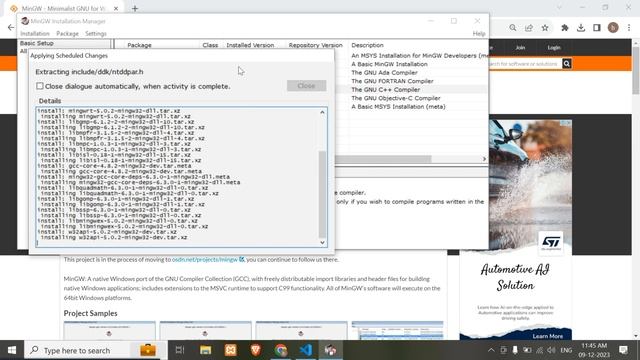This screenshot has width=640, height=360.
Task: Click the volume icon in the system tray
Action: point(551,350)
